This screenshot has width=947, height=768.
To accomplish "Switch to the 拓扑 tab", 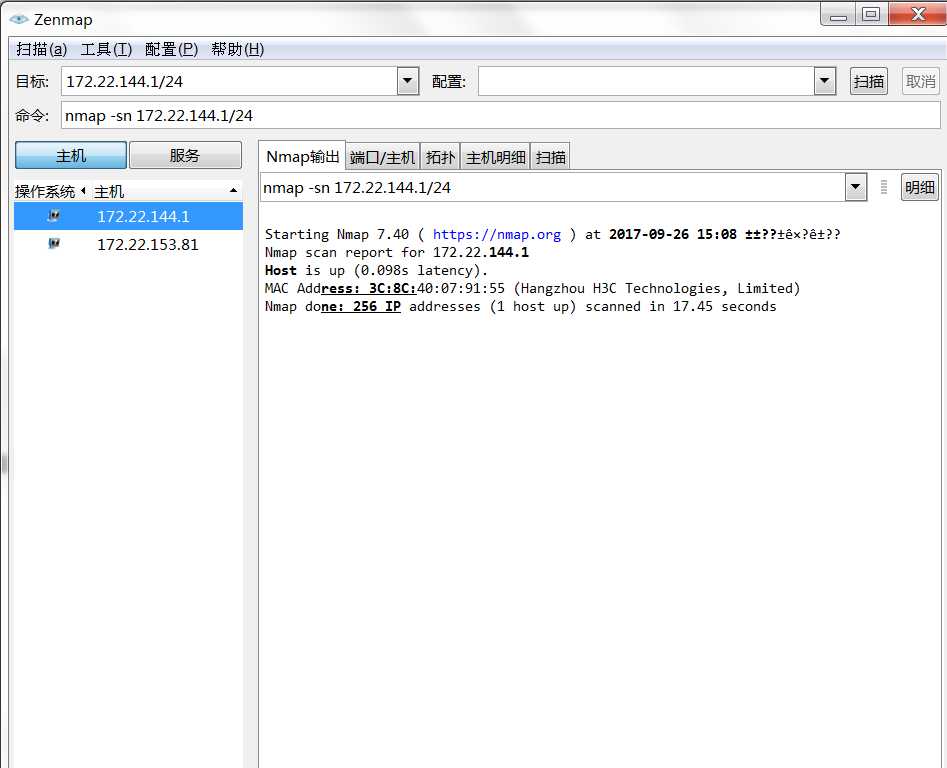I will pos(440,157).
